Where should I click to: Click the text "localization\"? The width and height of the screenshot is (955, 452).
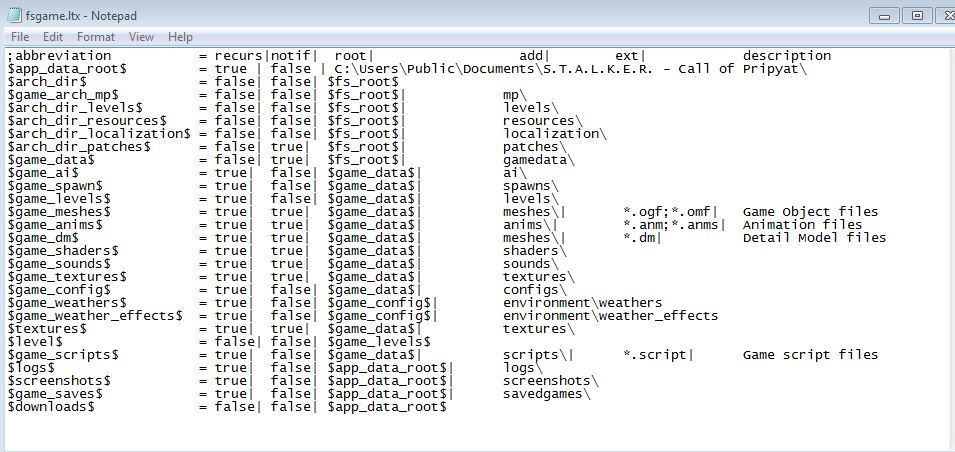pyautogui.click(x=555, y=133)
